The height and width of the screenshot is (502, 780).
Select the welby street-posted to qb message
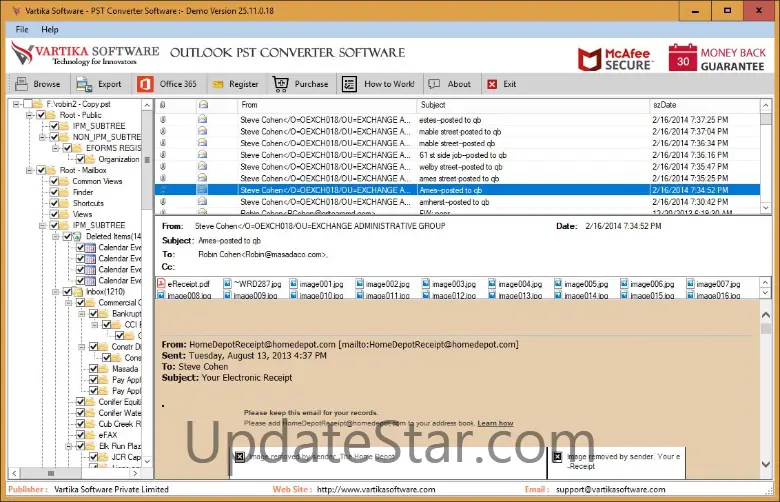tap(457, 167)
